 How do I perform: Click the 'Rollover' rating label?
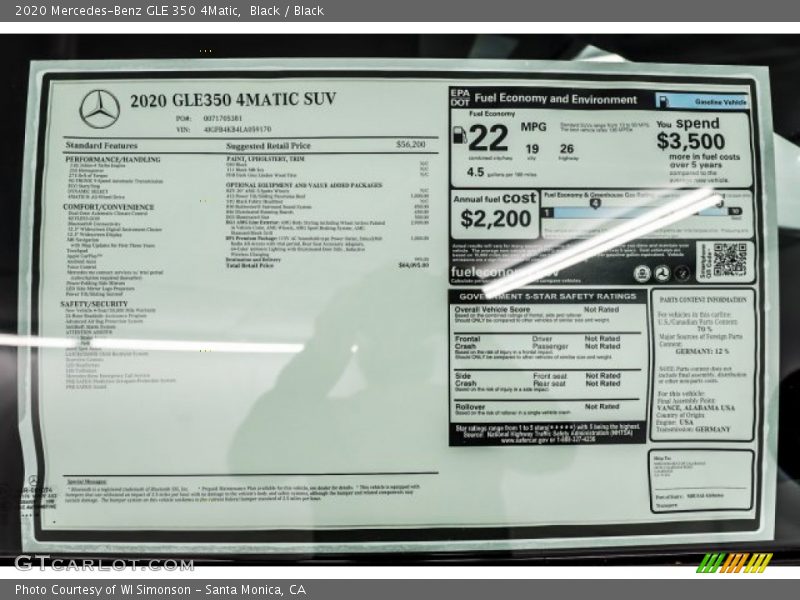(x=470, y=407)
